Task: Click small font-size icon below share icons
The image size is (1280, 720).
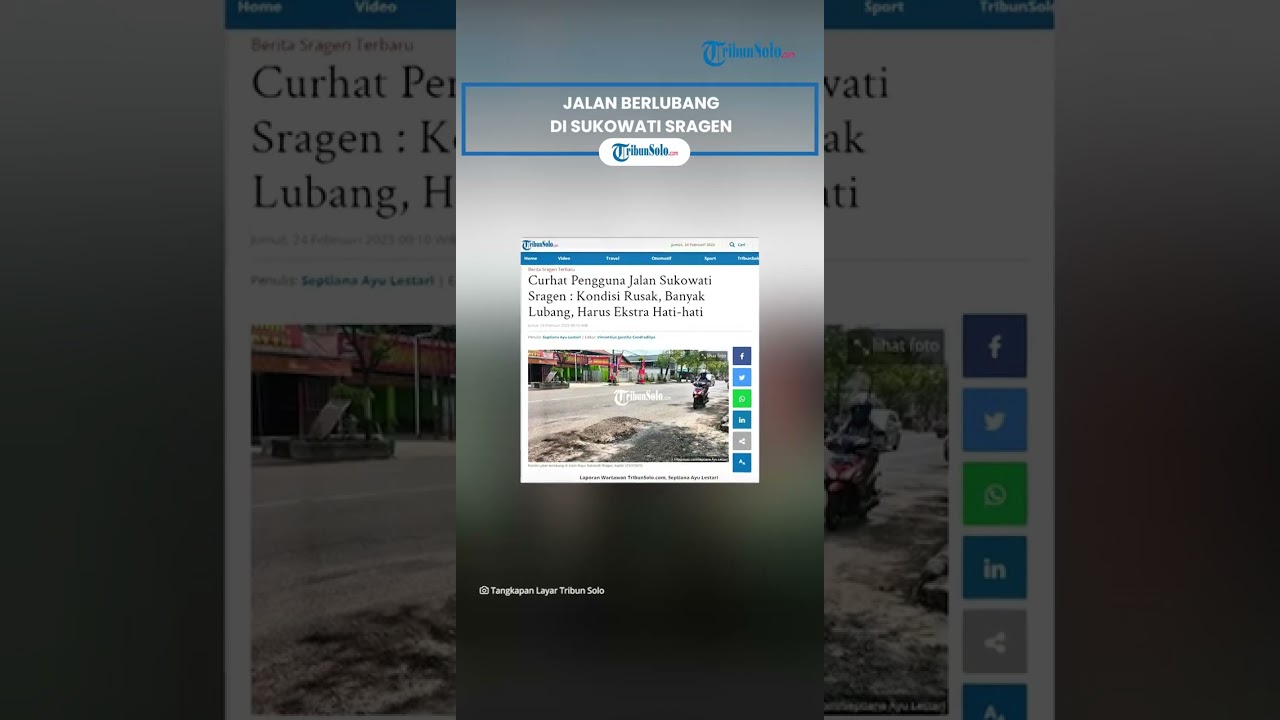Action: click(742, 462)
